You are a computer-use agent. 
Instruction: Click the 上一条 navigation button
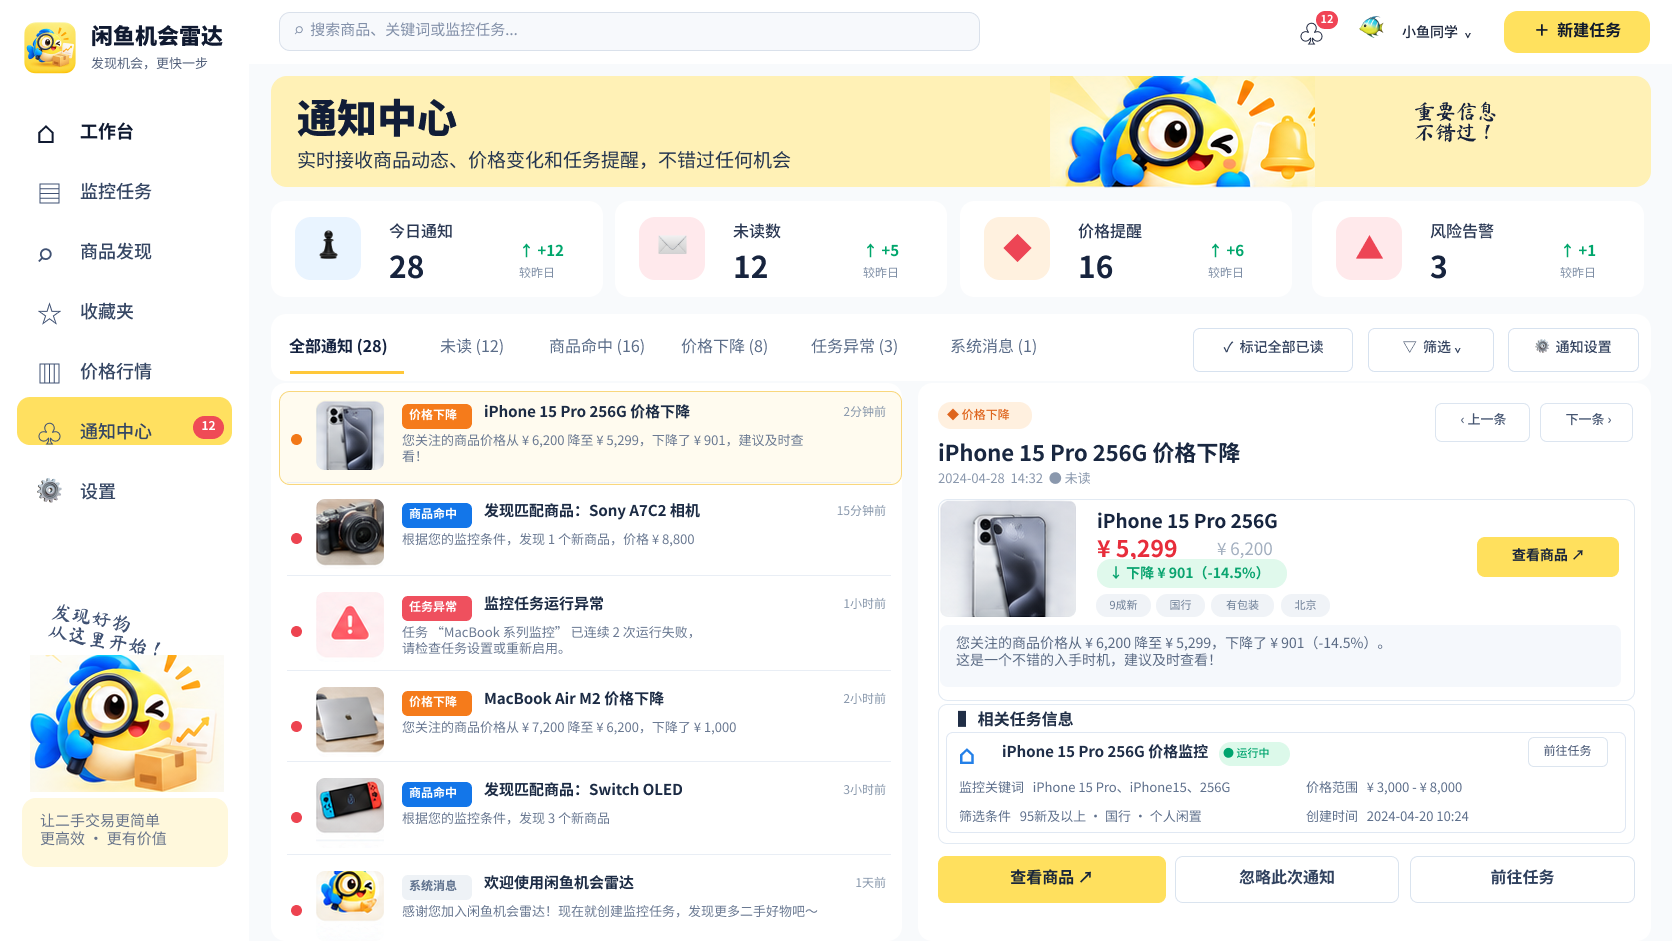tap(1482, 421)
